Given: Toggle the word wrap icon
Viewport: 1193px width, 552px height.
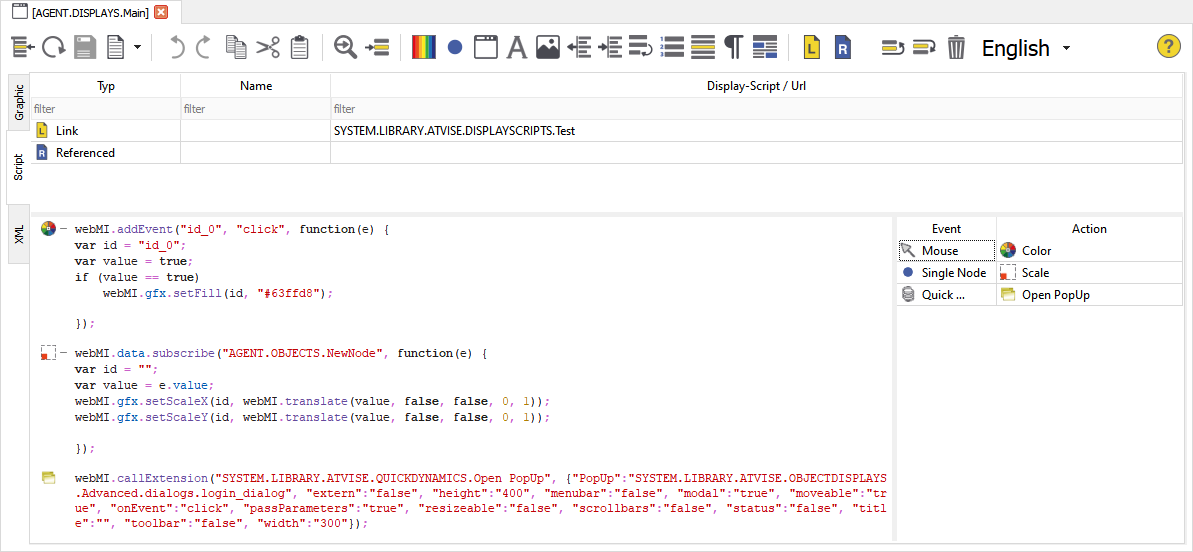Looking at the screenshot, I should point(641,48).
